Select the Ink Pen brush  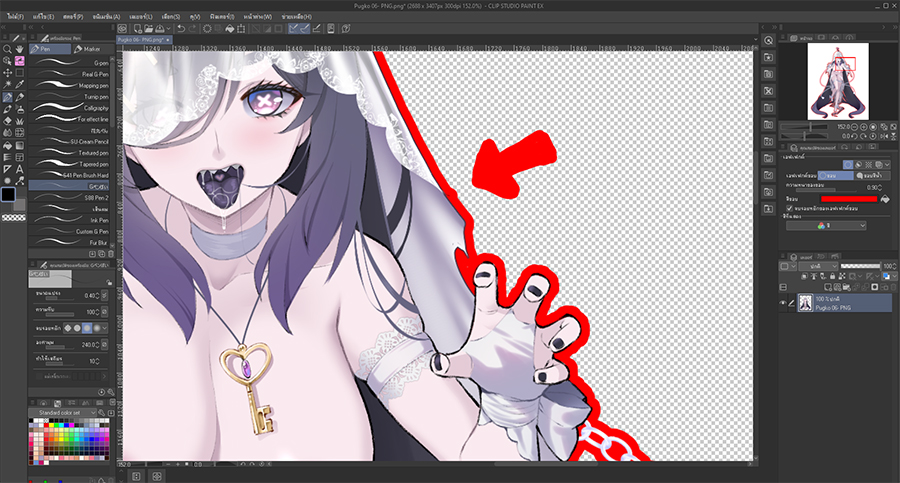point(69,220)
